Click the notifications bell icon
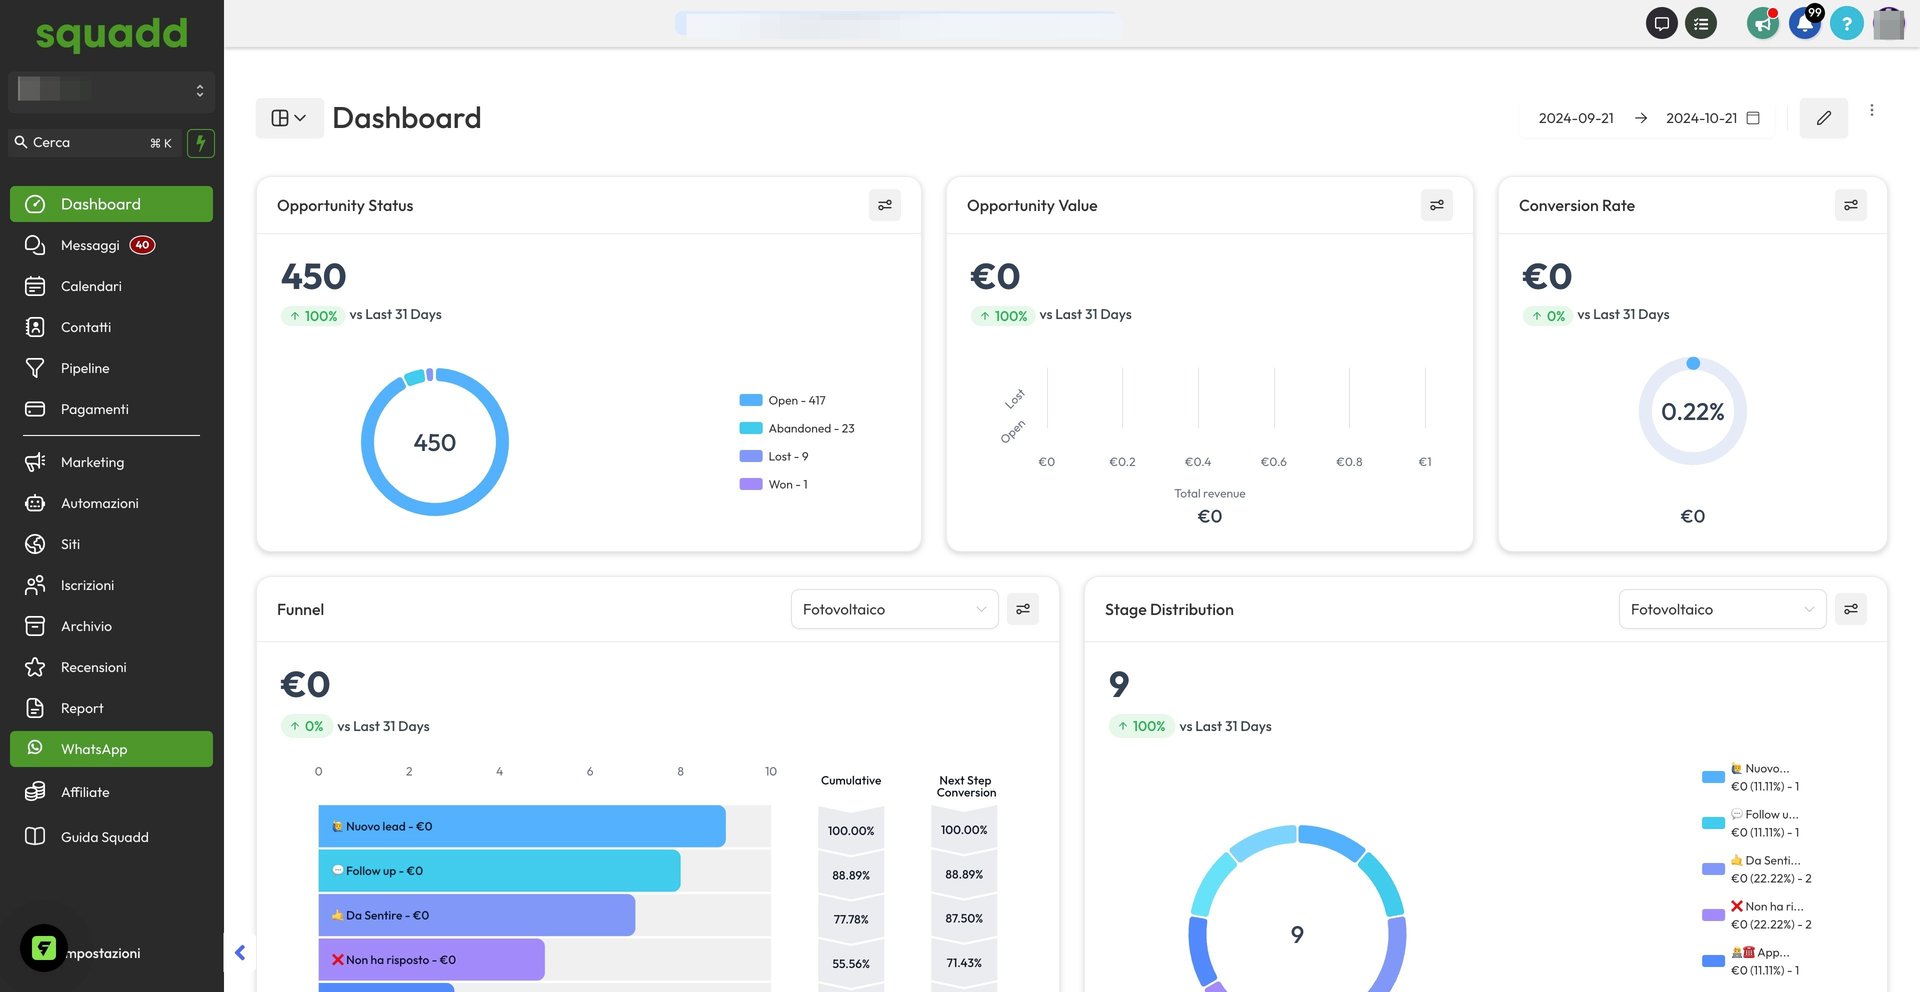The image size is (1920, 992). pyautogui.click(x=1804, y=23)
